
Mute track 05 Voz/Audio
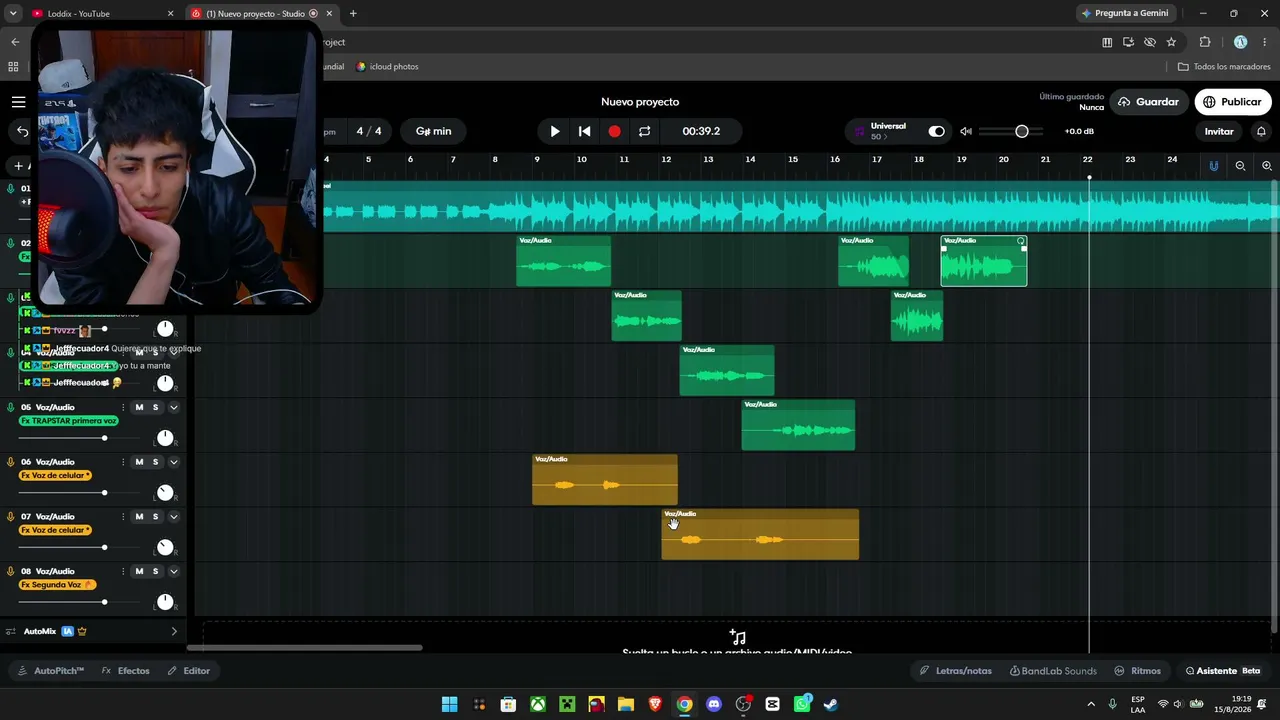(x=139, y=407)
